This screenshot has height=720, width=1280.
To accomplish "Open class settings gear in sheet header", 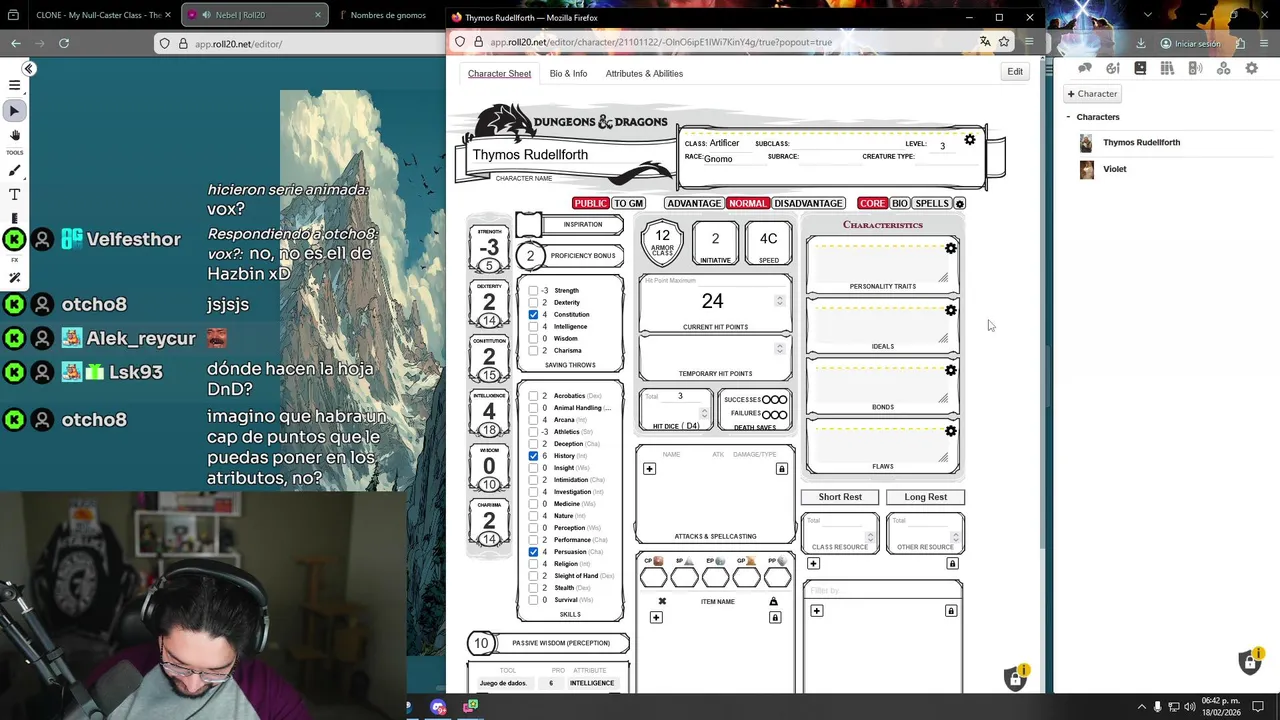I will pyautogui.click(x=969, y=140).
